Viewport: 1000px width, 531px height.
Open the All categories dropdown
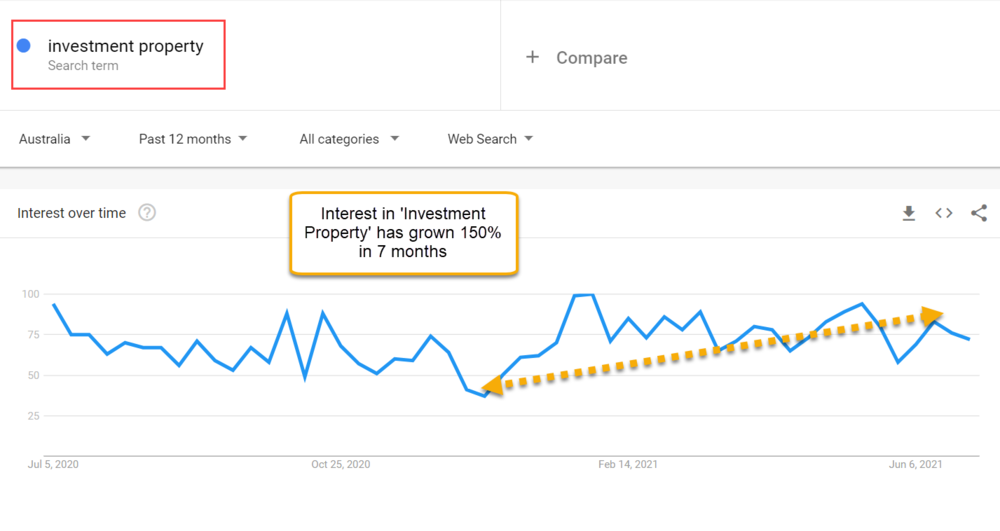point(349,139)
